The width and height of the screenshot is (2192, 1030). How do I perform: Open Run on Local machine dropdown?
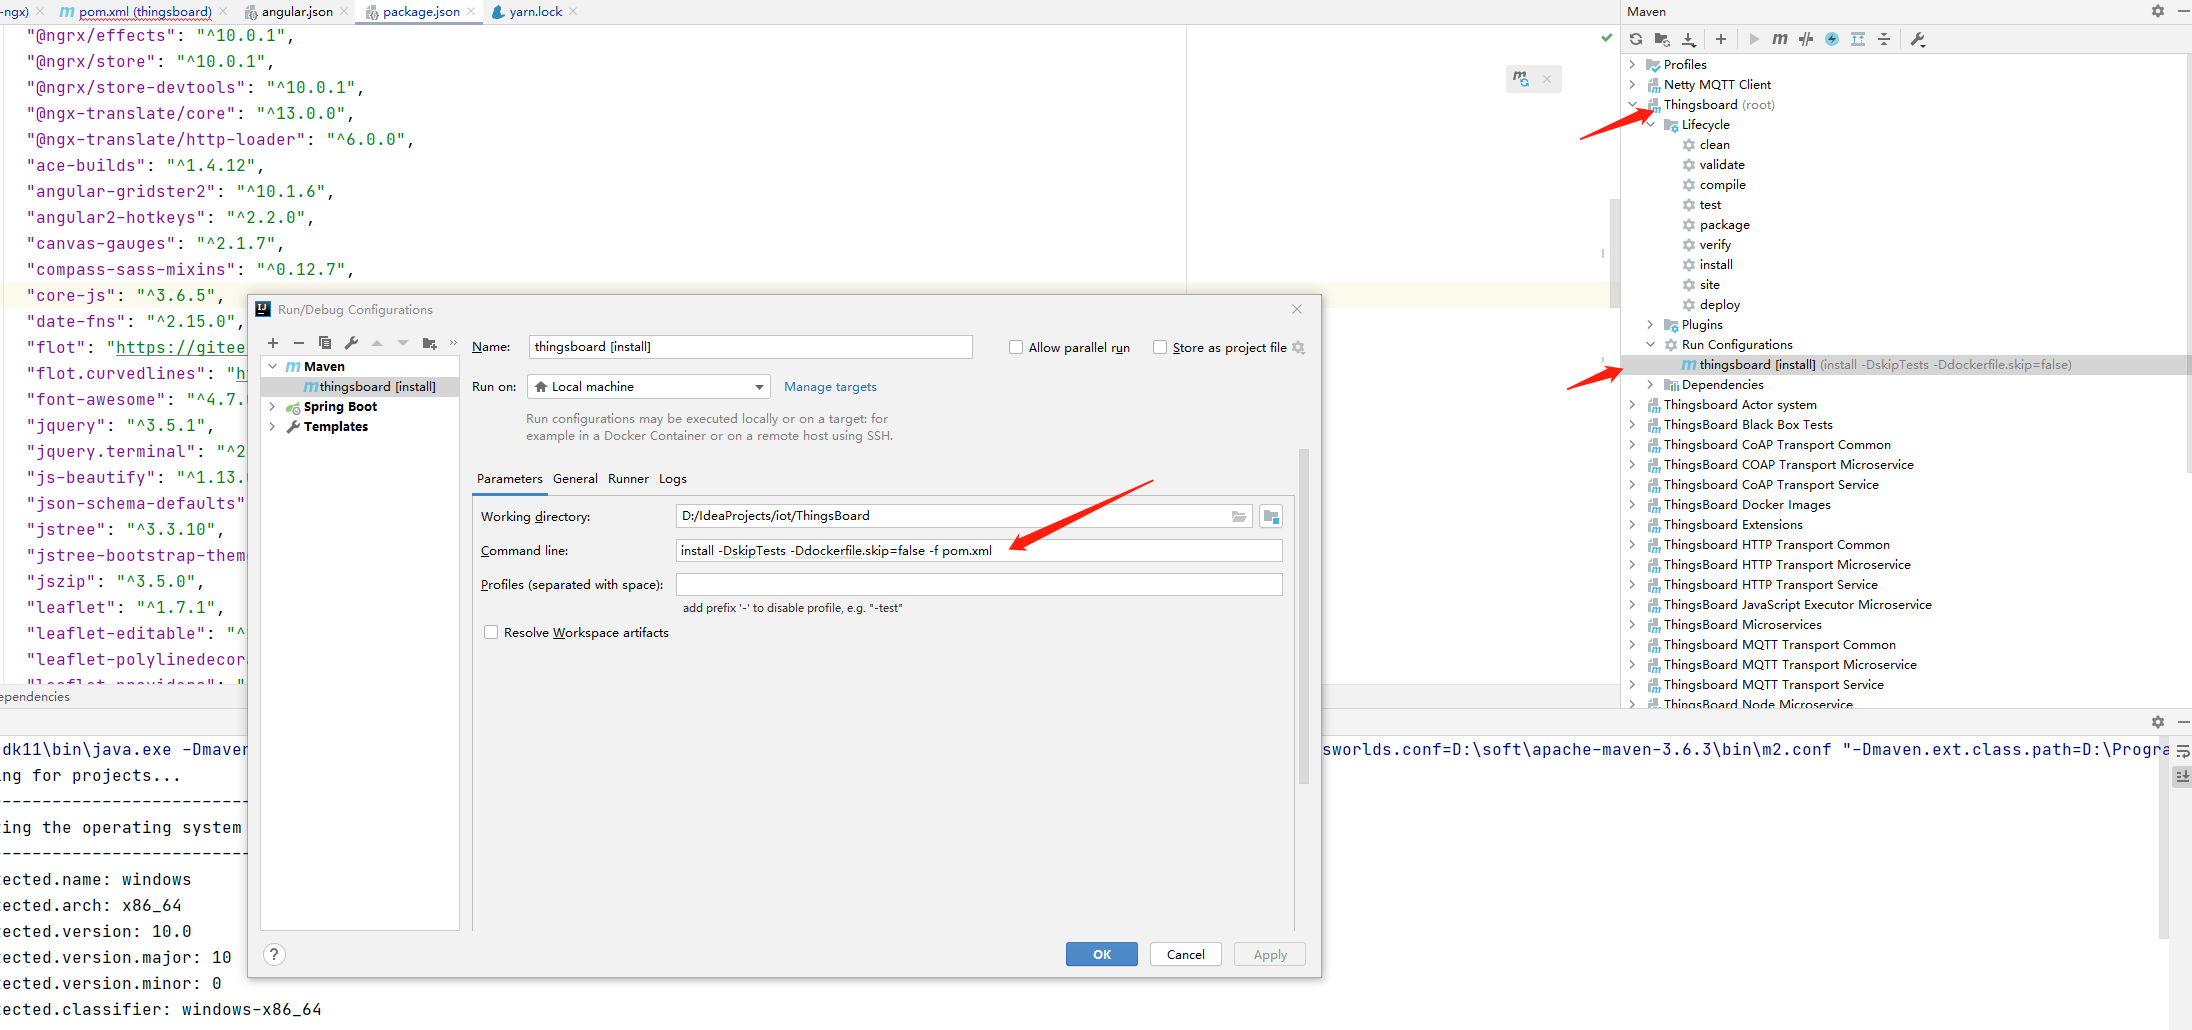click(x=648, y=386)
